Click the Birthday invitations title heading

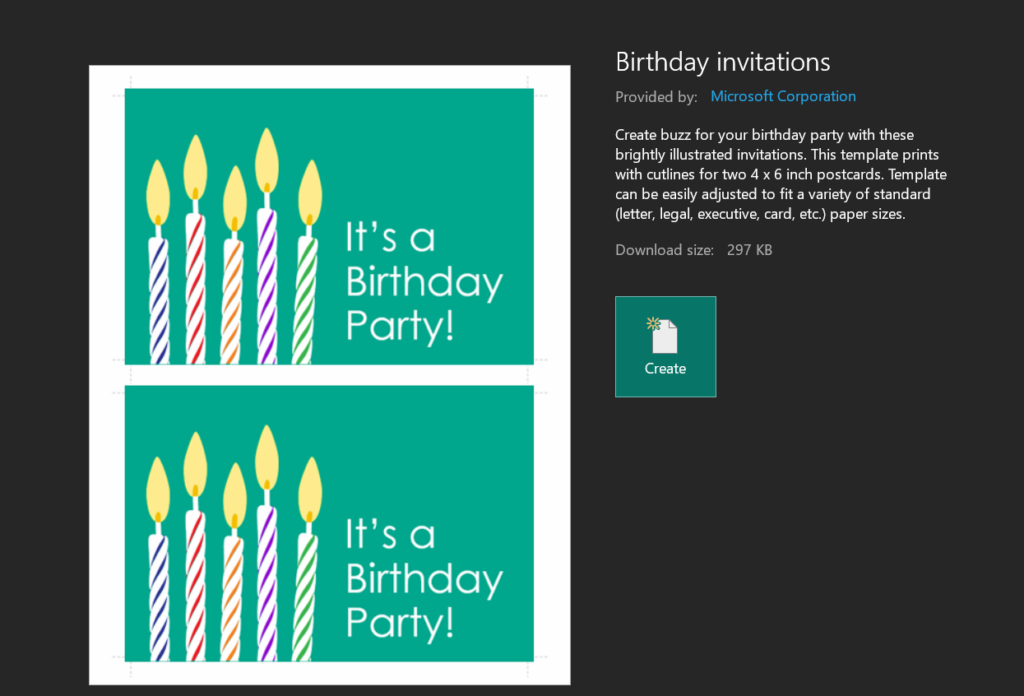click(x=722, y=62)
